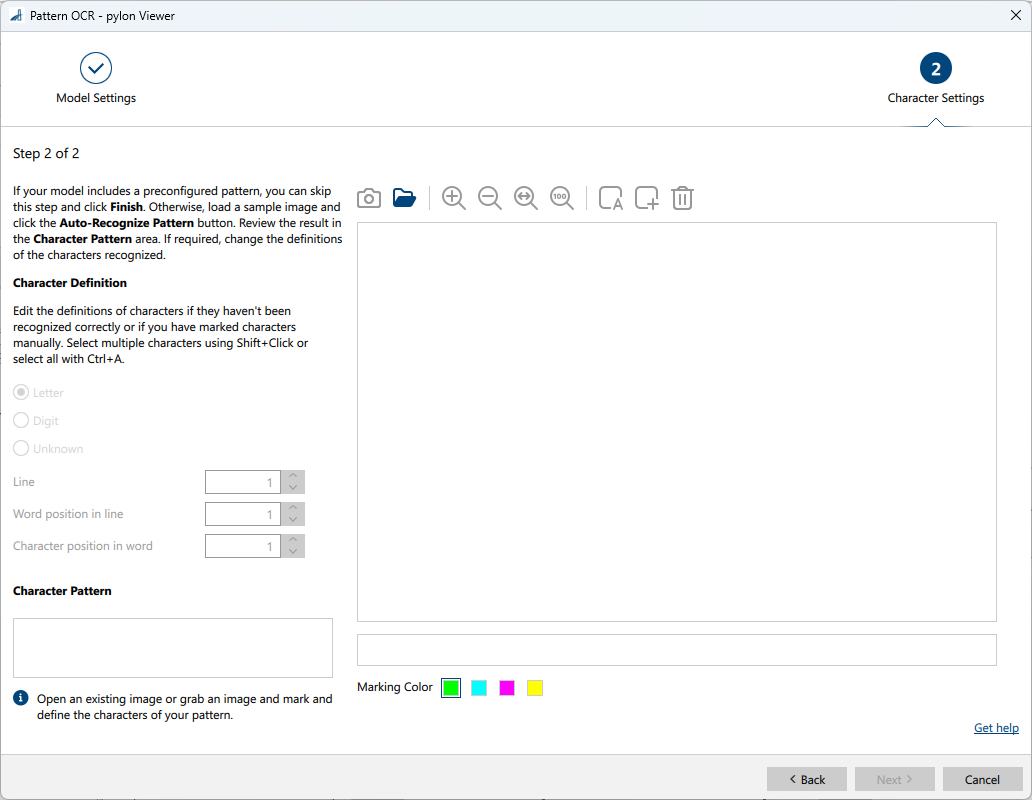
Task: Increase the Line value
Action: pyautogui.click(x=293, y=476)
